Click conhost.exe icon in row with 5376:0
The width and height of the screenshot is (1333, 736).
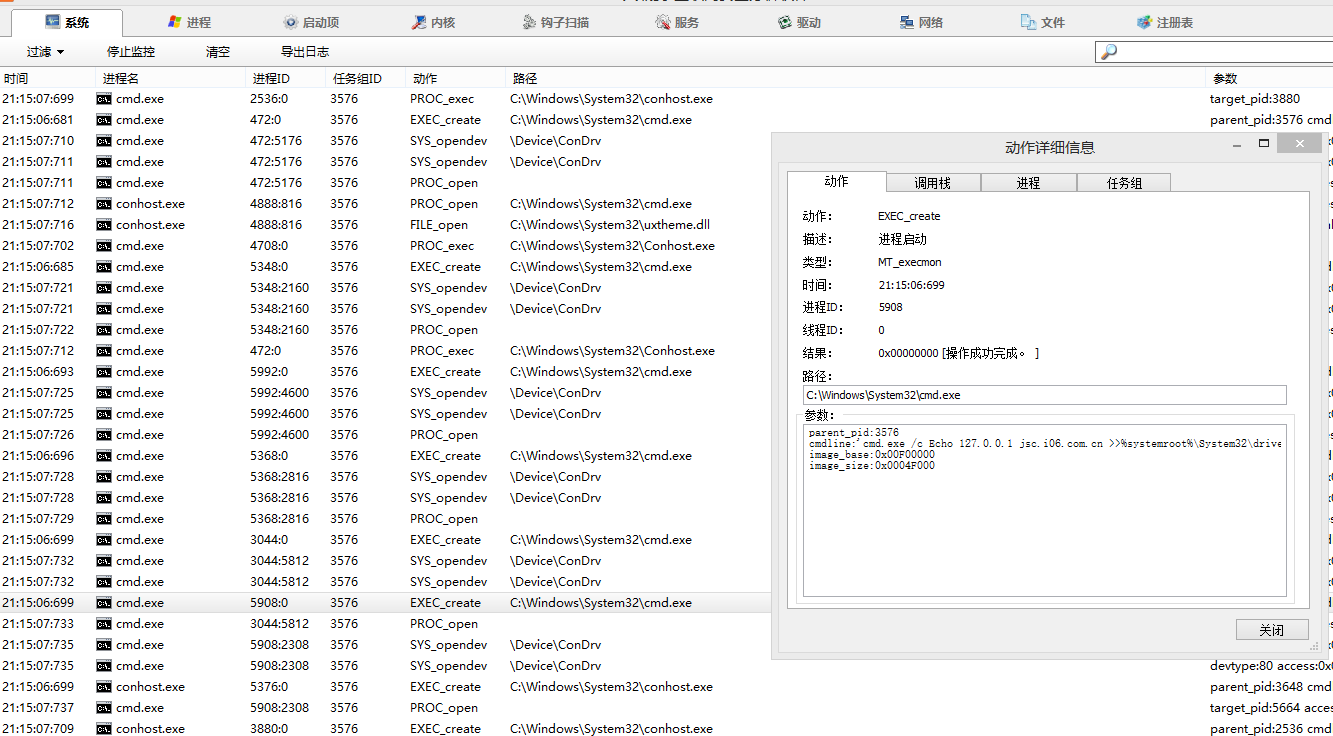[103, 687]
